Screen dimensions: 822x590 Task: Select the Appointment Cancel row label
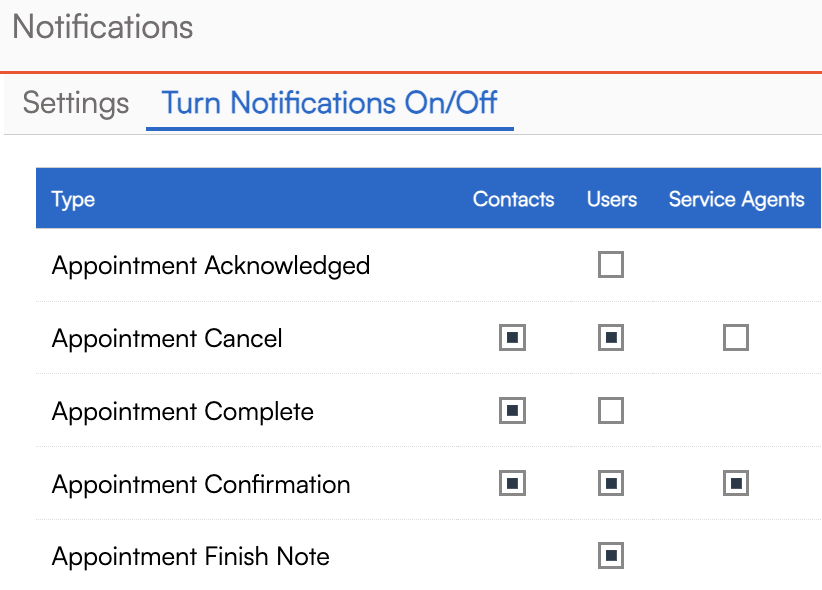click(x=167, y=339)
